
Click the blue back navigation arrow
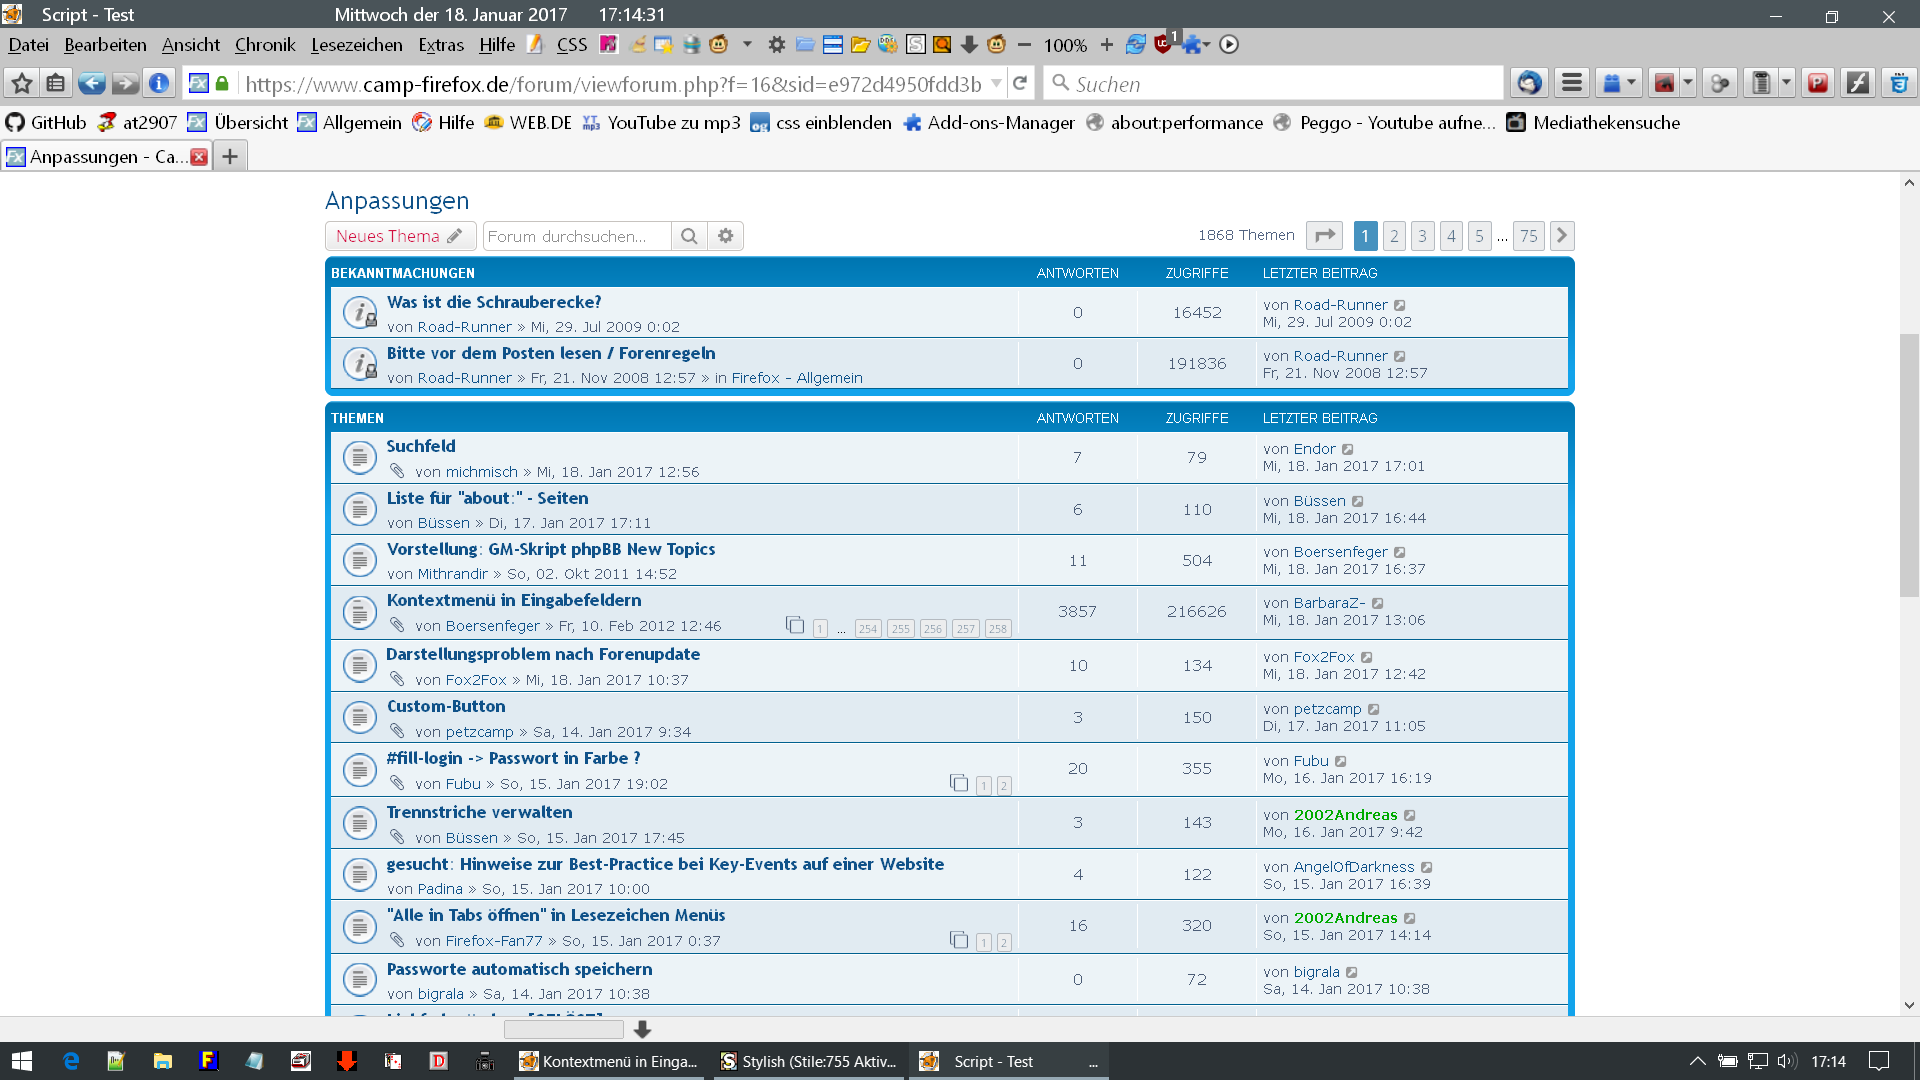pyautogui.click(x=91, y=84)
